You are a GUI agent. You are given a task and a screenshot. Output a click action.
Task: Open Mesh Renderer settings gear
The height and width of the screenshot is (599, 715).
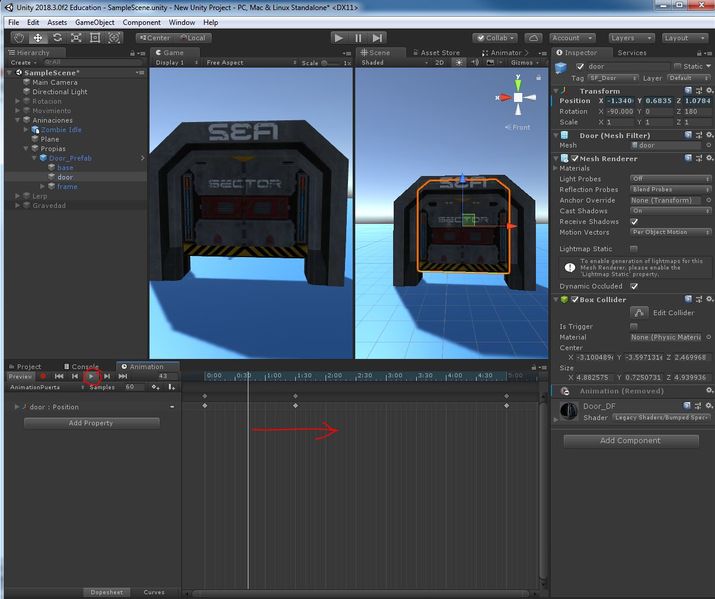point(710,158)
